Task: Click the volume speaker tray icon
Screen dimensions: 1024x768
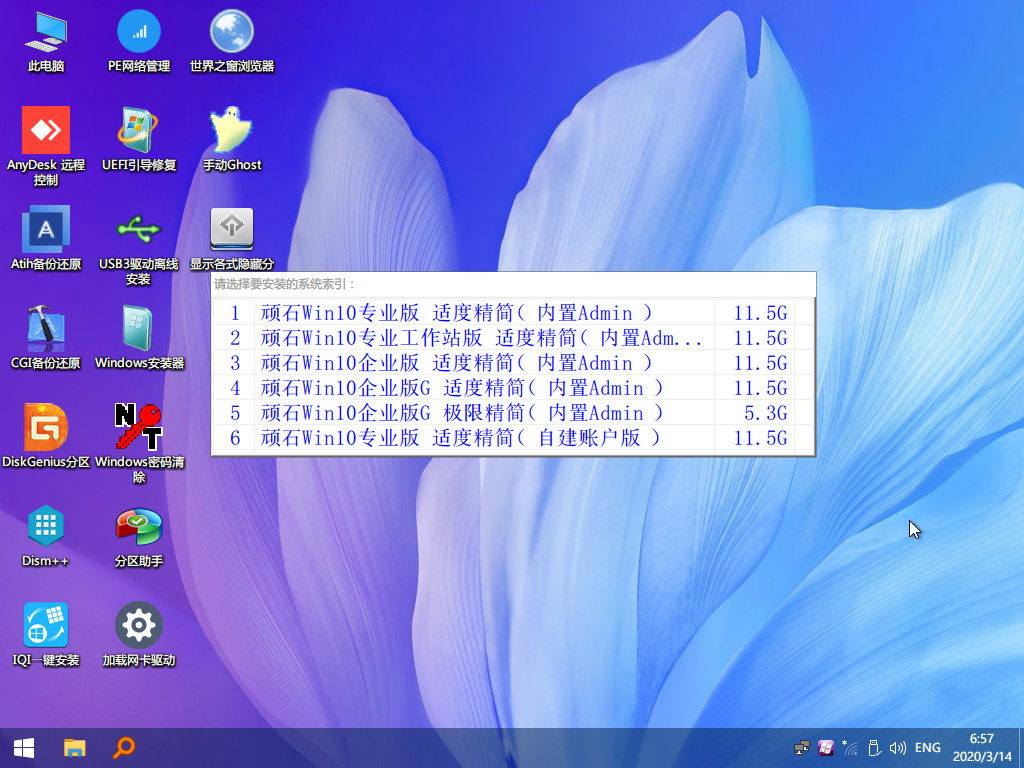Action: pos(897,748)
